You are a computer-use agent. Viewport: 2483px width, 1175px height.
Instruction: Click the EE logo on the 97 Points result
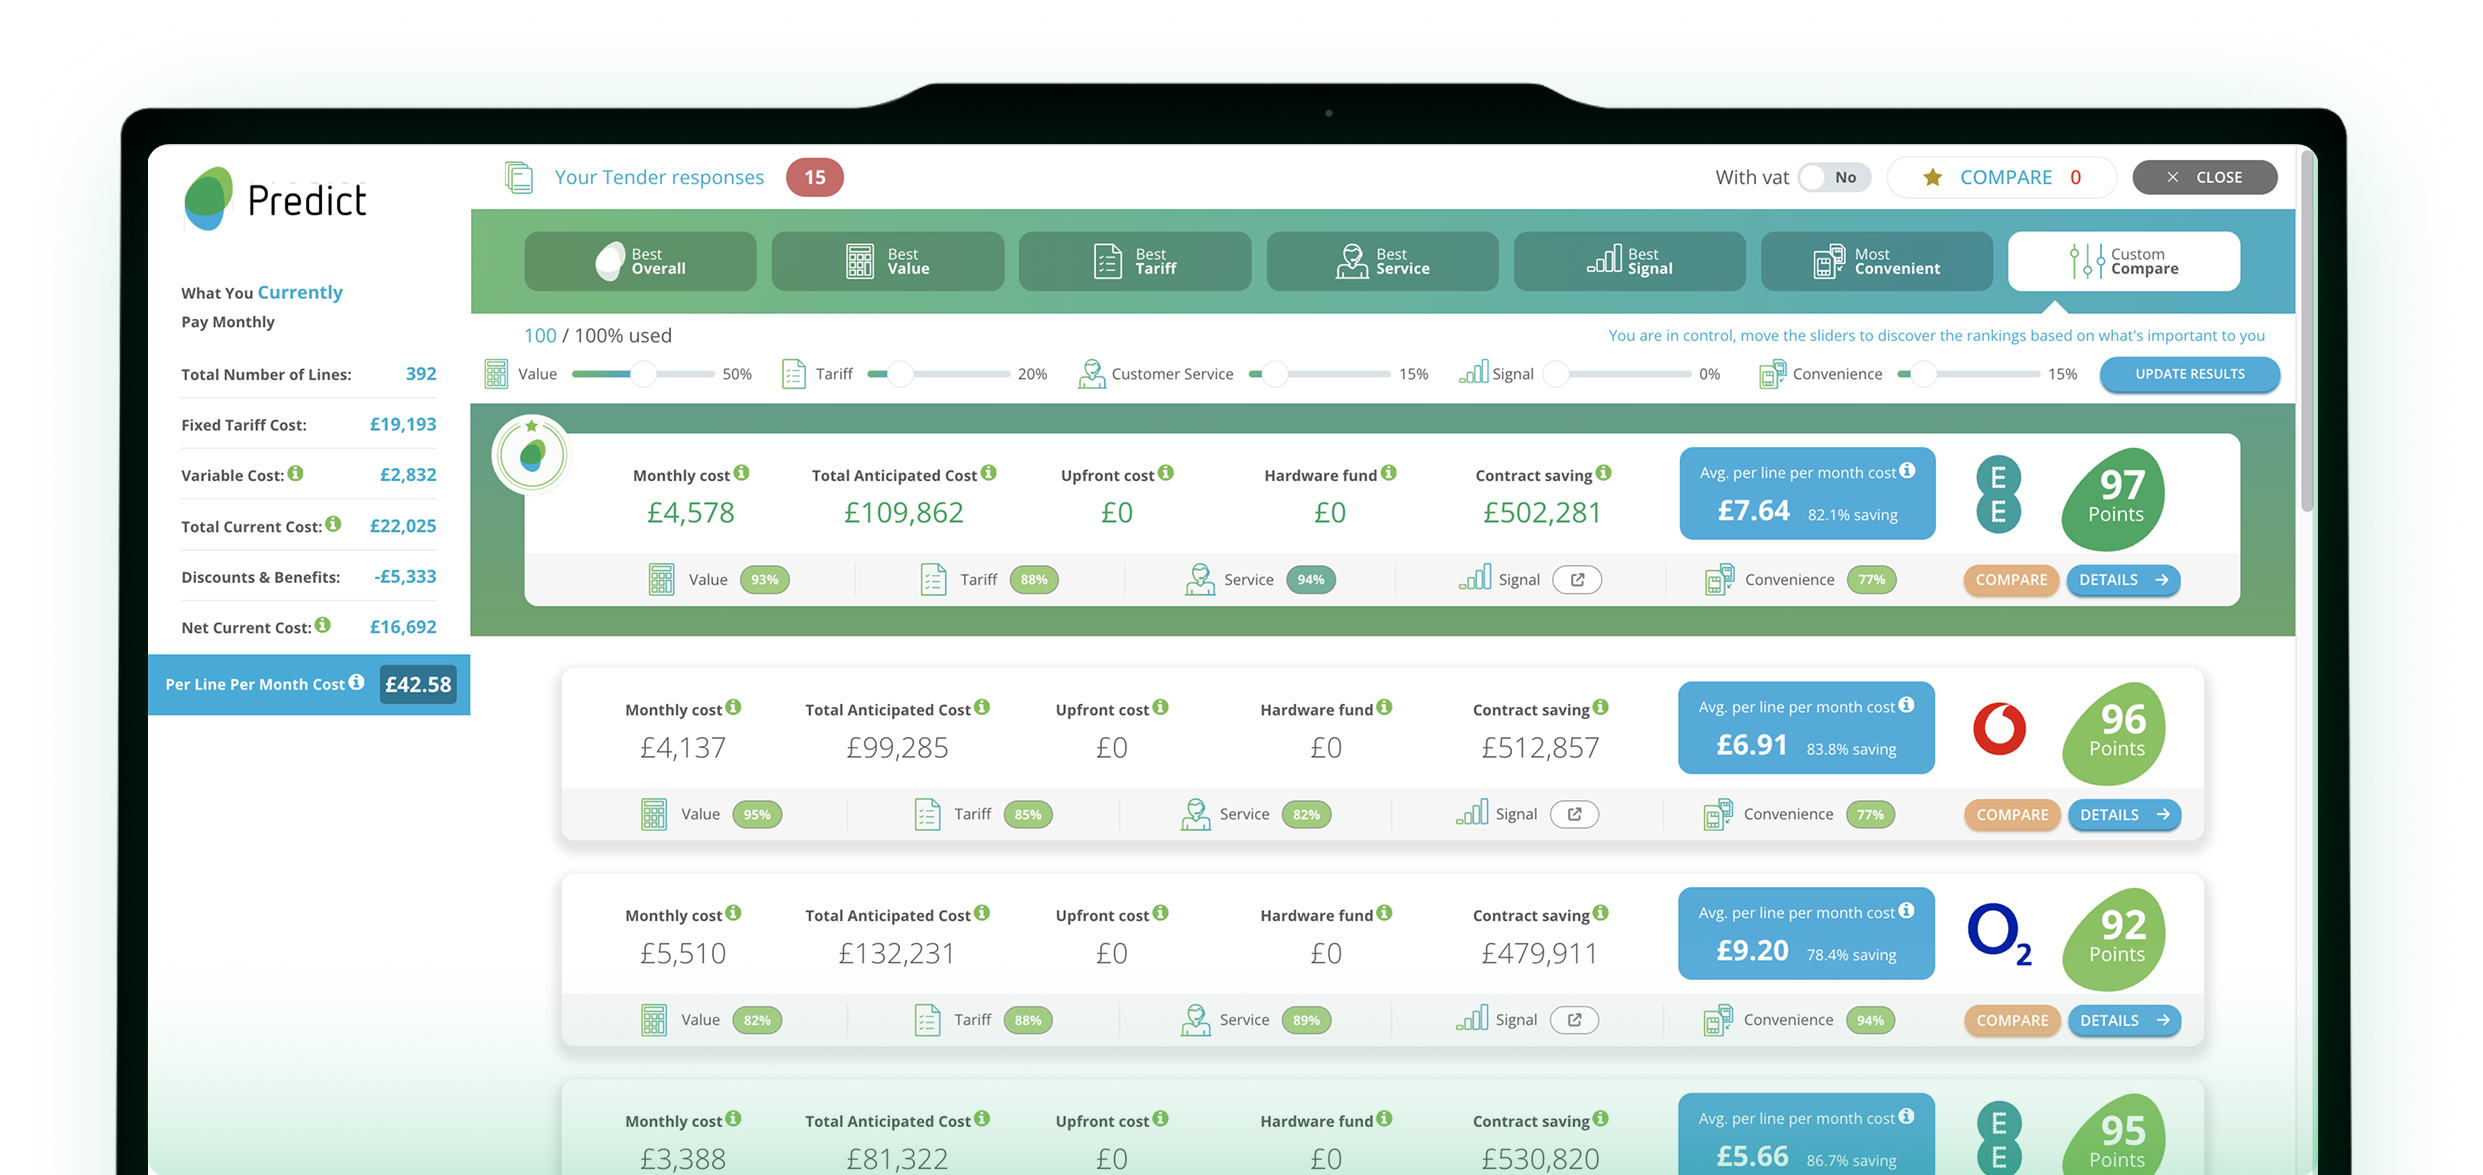(x=1997, y=494)
